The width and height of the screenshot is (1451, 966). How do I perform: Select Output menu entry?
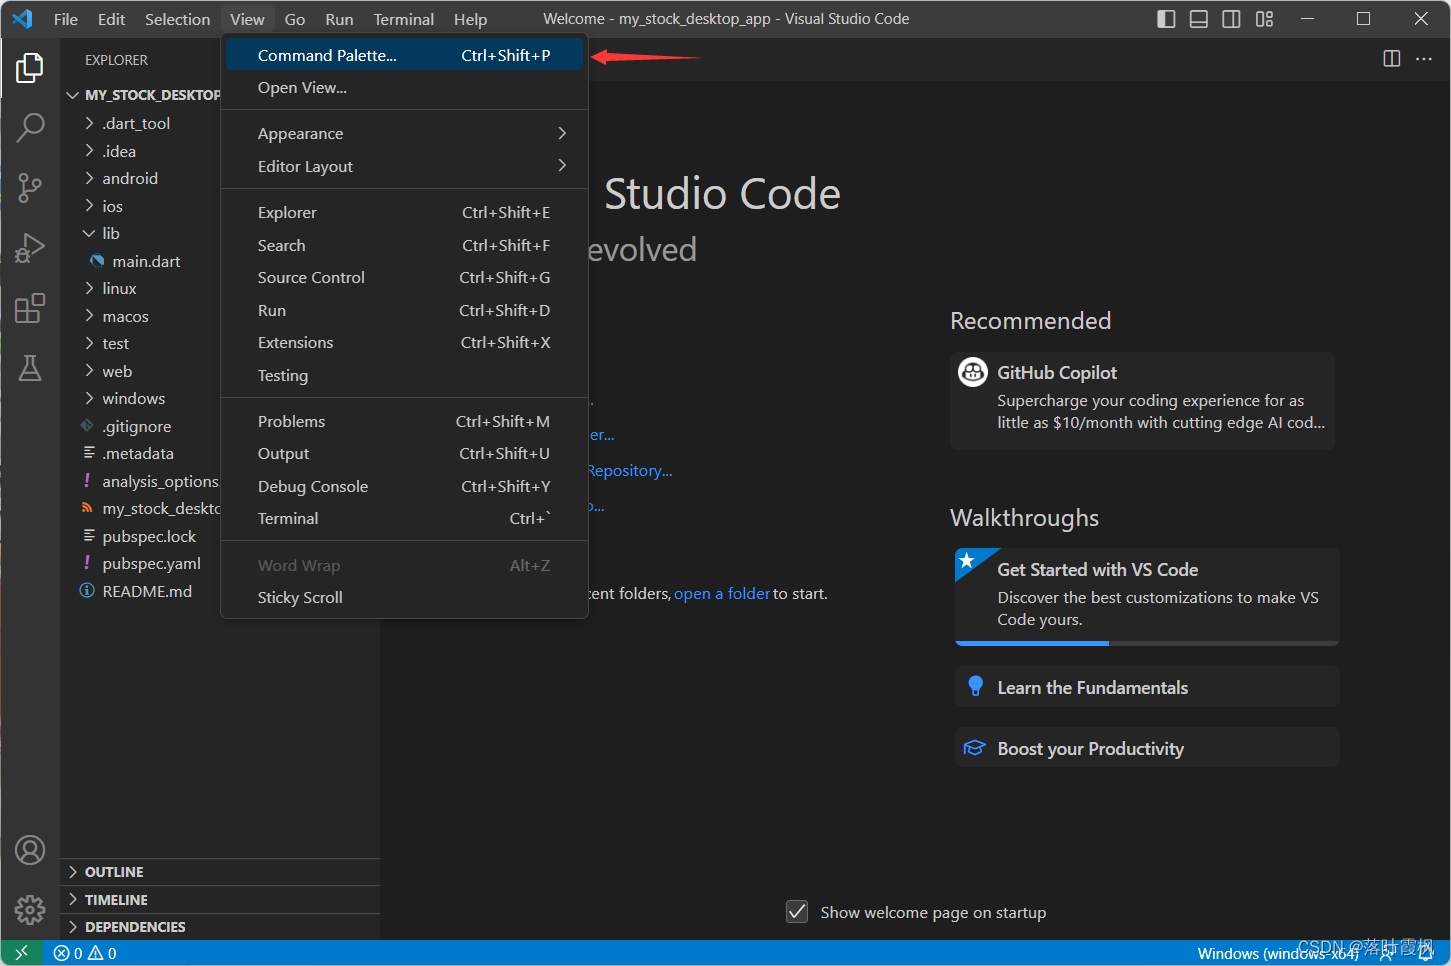point(404,453)
